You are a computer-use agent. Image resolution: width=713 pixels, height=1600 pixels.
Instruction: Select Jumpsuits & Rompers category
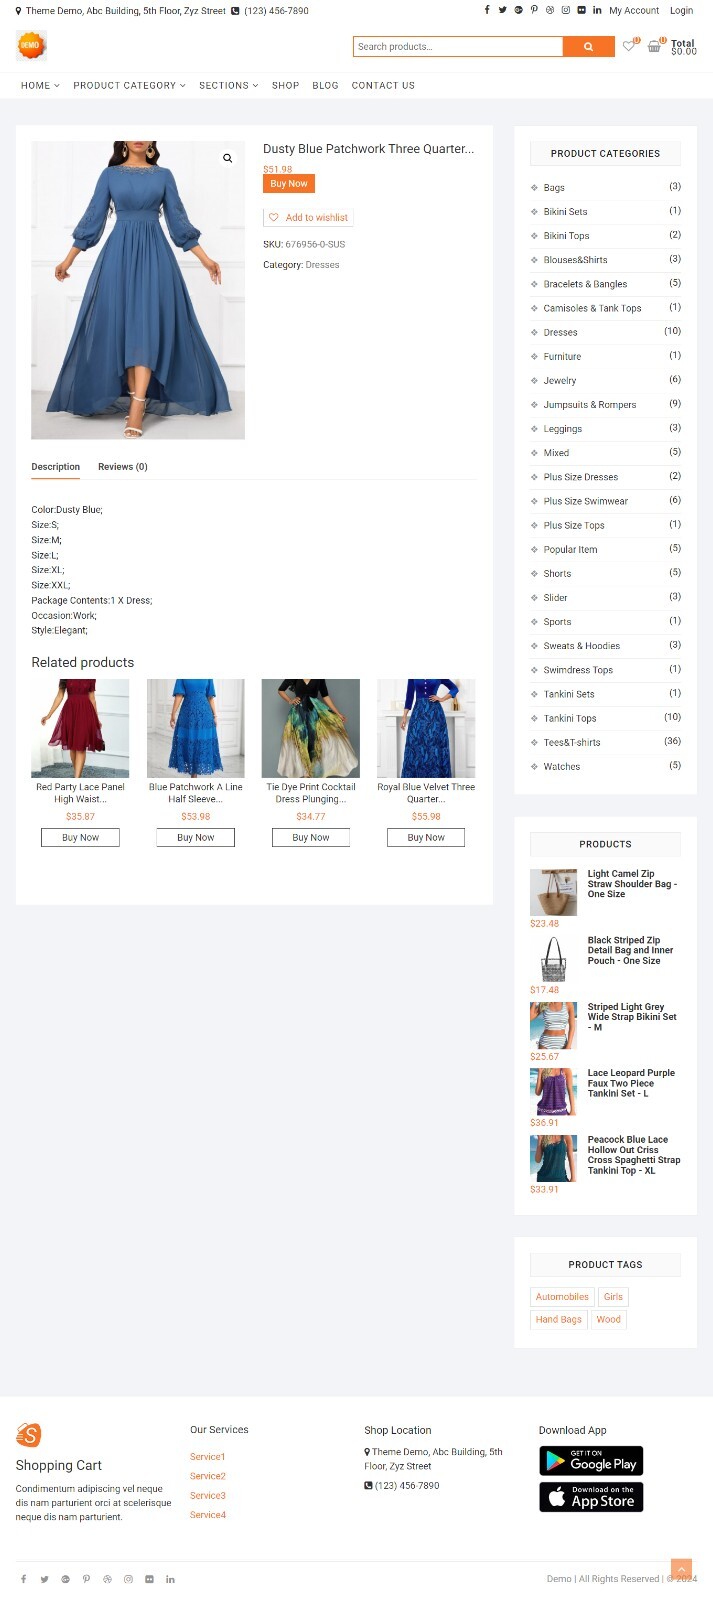590,405
